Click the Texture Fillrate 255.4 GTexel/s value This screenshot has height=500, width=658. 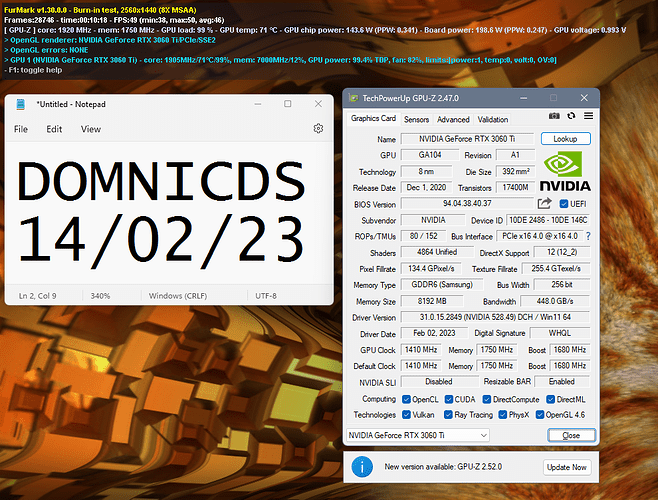pyautogui.click(x=556, y=268)
